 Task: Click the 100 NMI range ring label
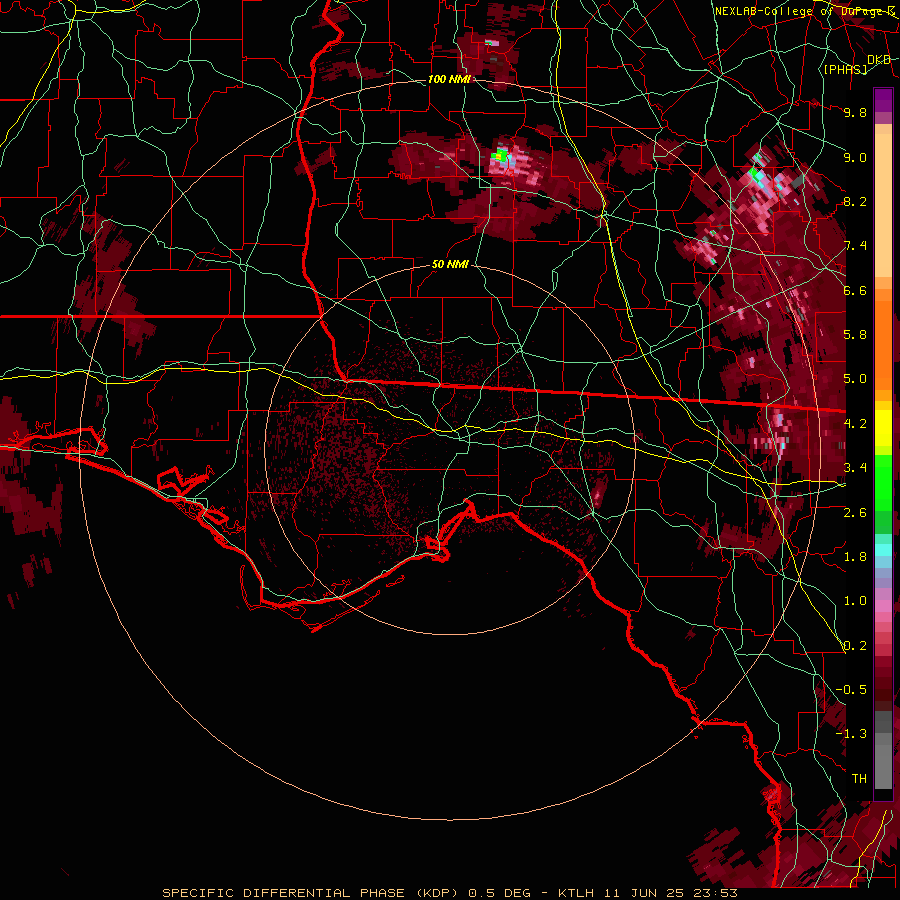[x=449, y=79]
